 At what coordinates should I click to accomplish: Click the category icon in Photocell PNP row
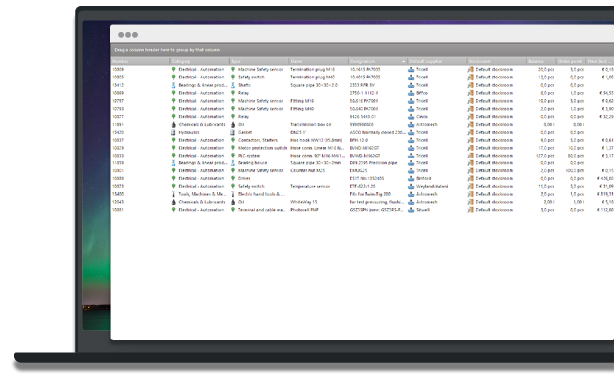[173, 210]
